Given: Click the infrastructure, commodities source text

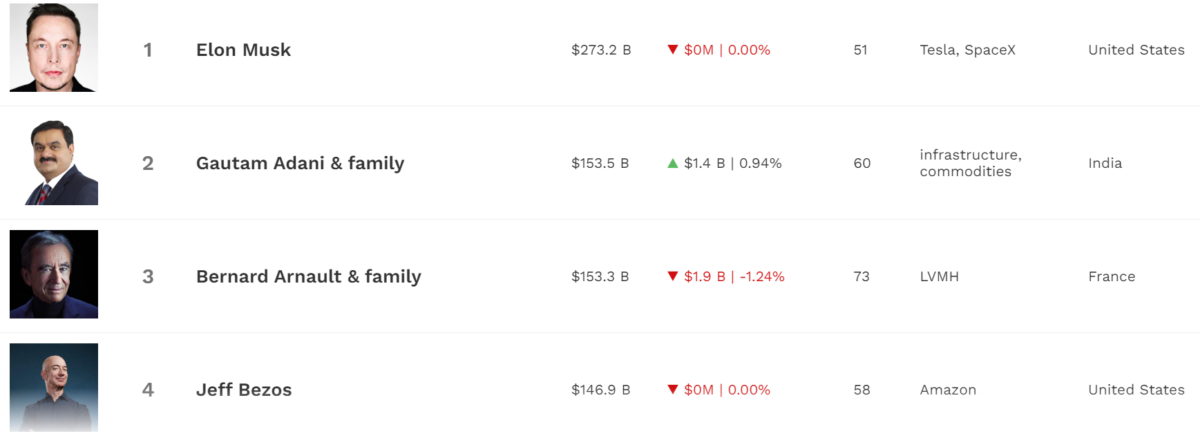Looking at the screenshot, I should (970, 163).
